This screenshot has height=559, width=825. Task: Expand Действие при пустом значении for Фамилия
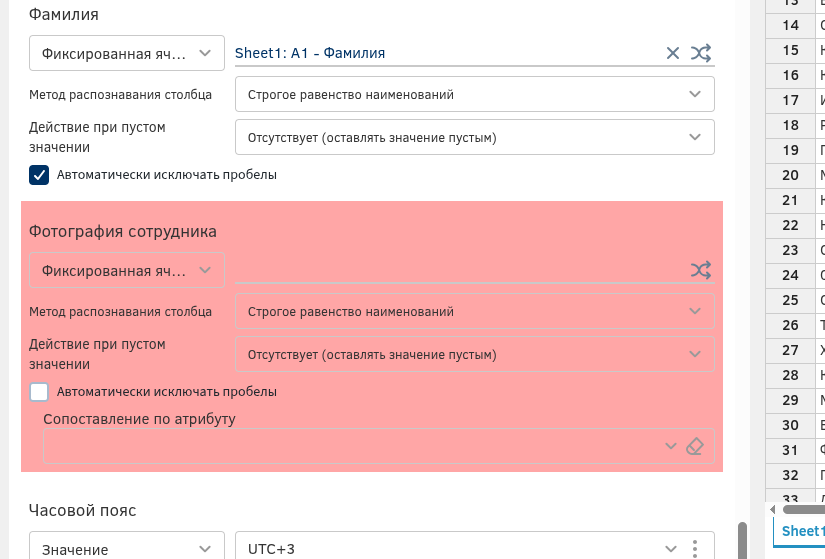pyautogui.click(x=474, y=138)
